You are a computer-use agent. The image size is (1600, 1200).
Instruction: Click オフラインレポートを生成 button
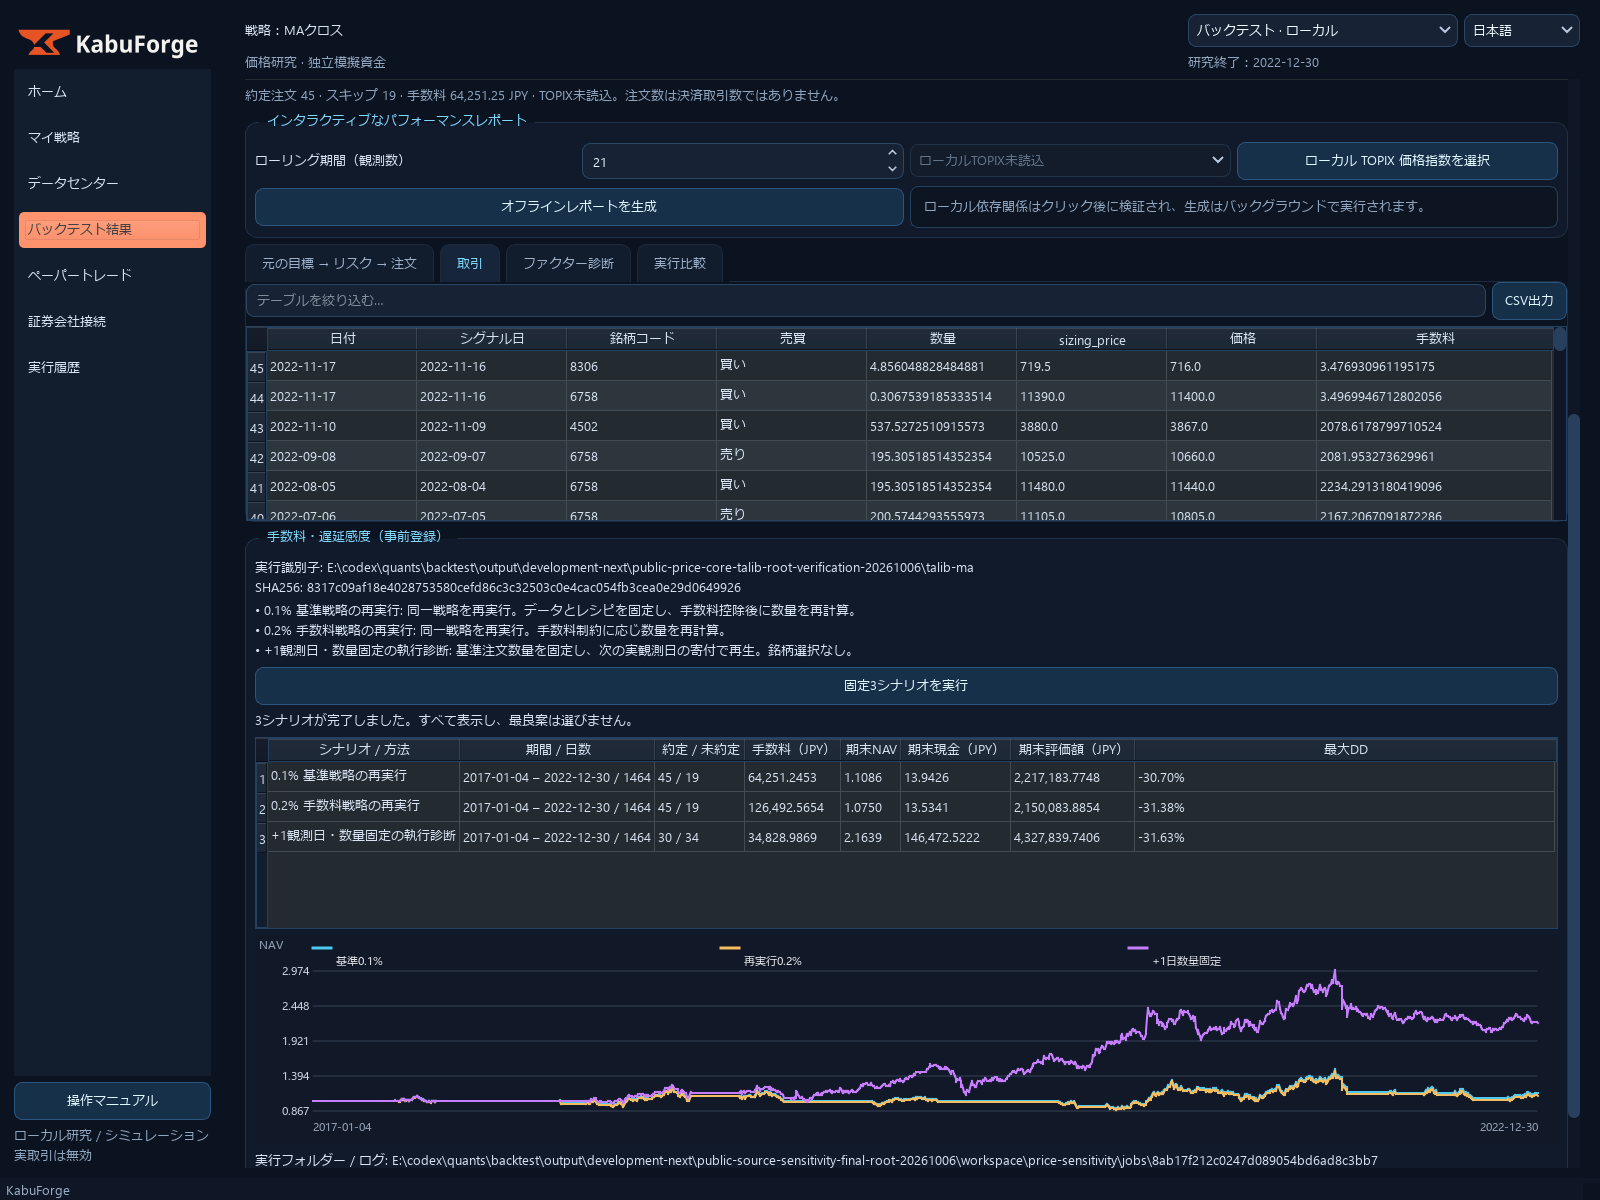click(x=579, y=206)
